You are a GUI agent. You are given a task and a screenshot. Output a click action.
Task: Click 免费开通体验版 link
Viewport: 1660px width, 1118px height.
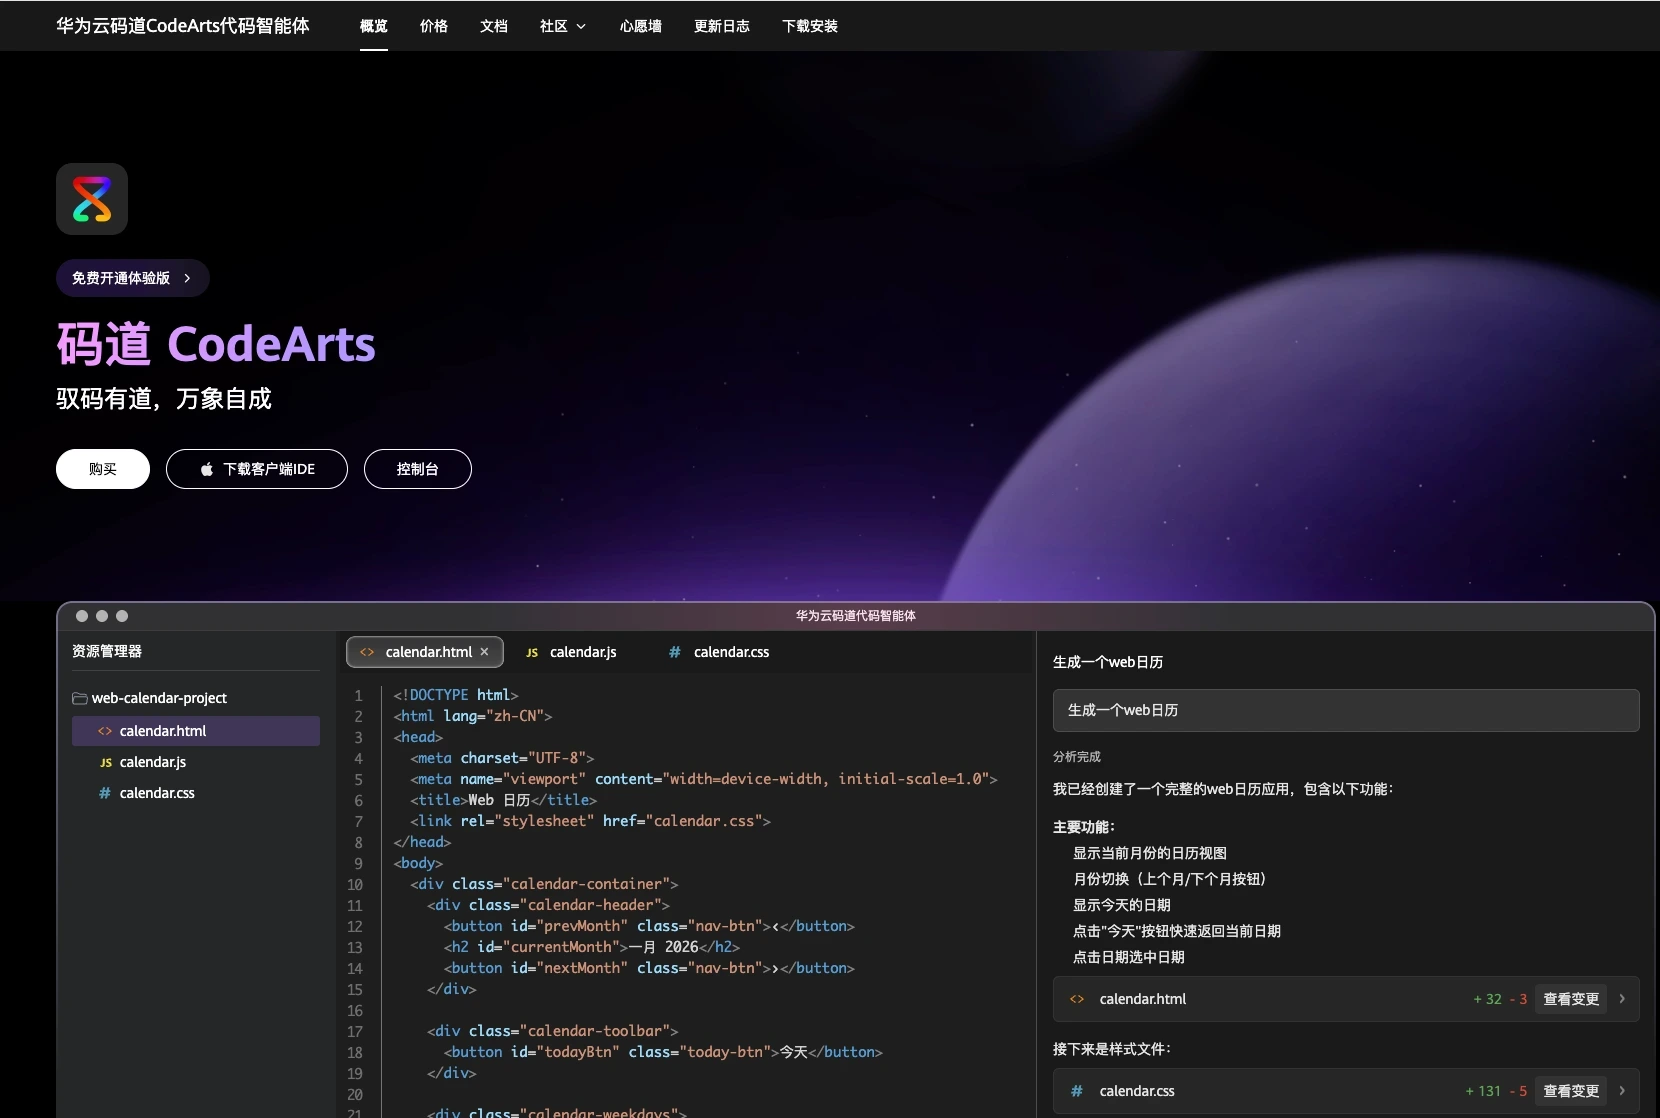click(133, 278)
